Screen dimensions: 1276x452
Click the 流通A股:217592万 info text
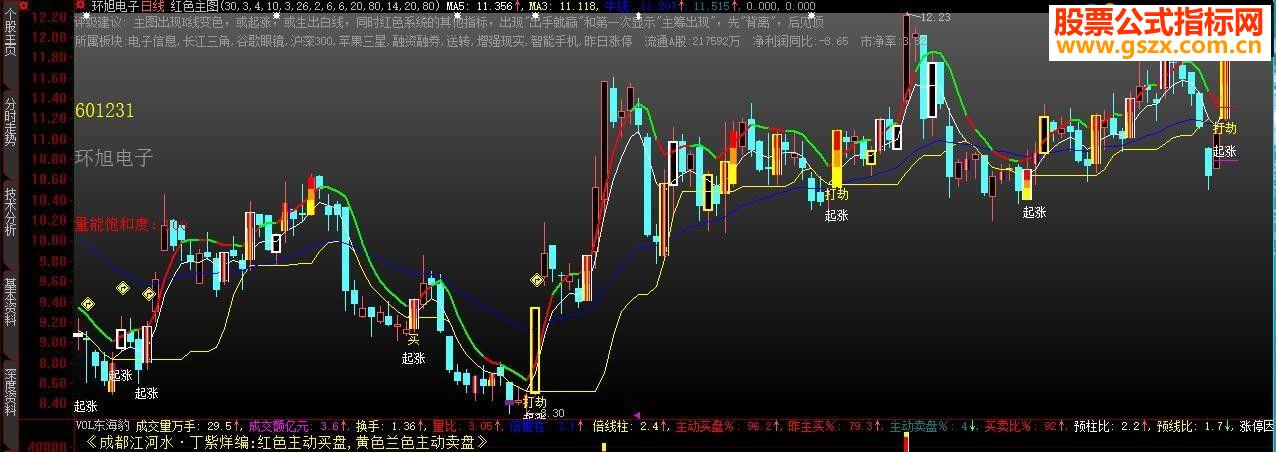[x=693, y=41]
